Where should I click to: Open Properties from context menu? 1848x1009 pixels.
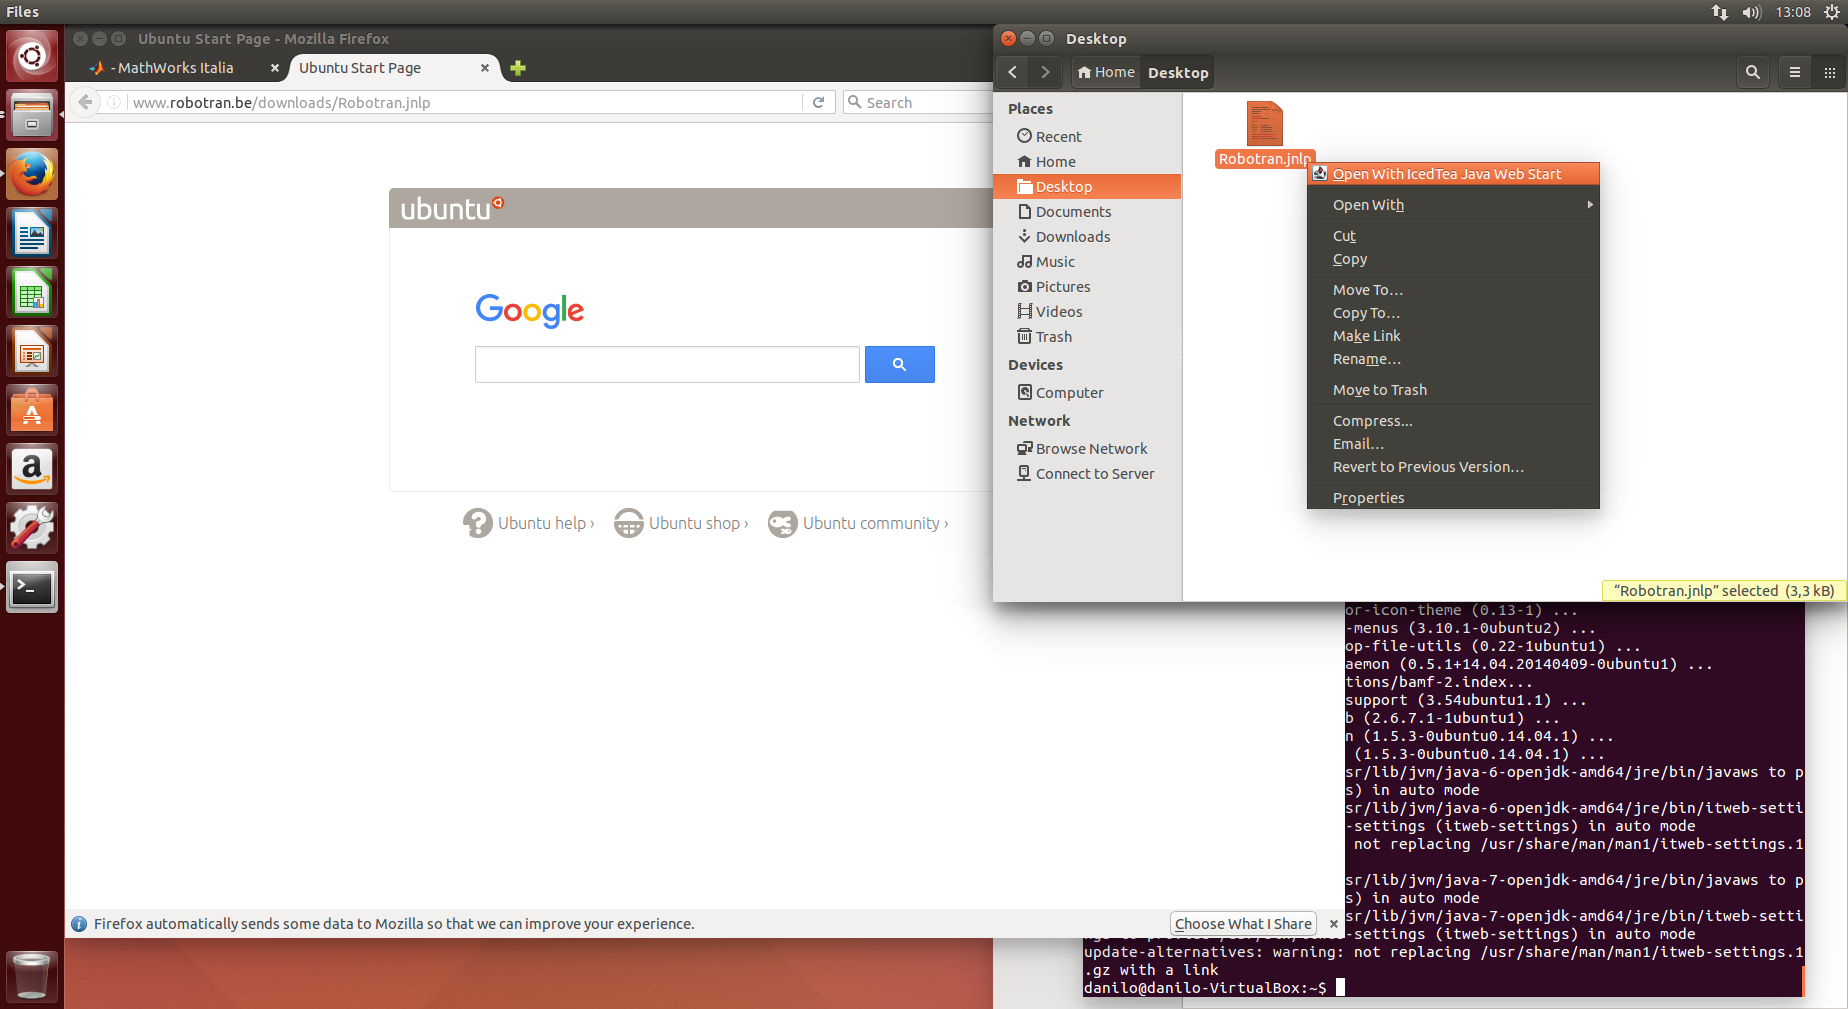1453,498
